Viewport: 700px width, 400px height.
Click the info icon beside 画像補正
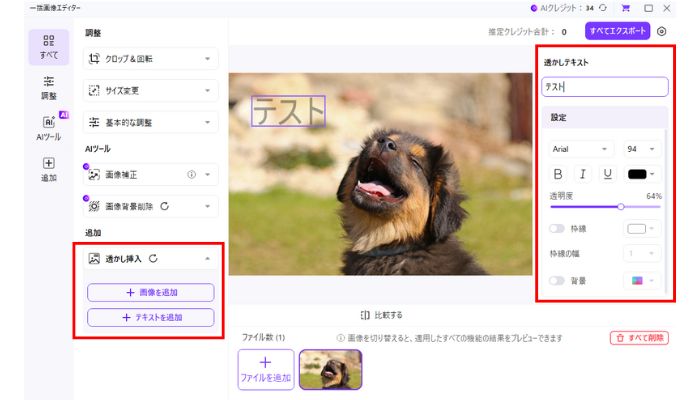[x=191, y=174]
